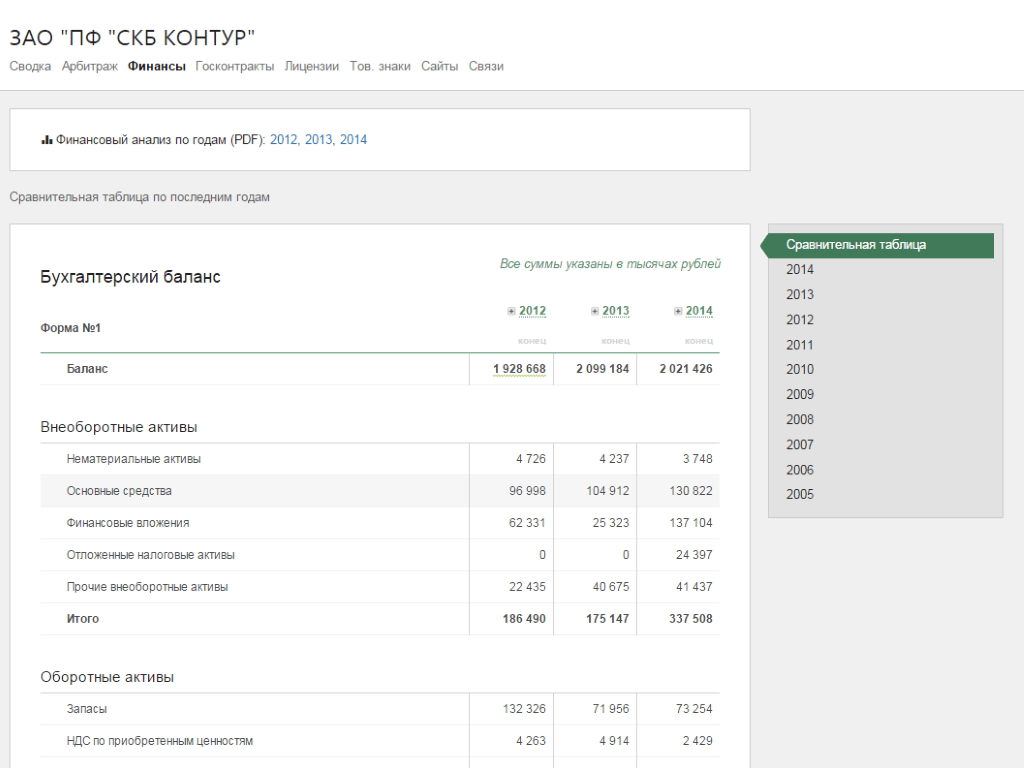
Task: Click the Основные средства row label
Action: pos(119,491)
